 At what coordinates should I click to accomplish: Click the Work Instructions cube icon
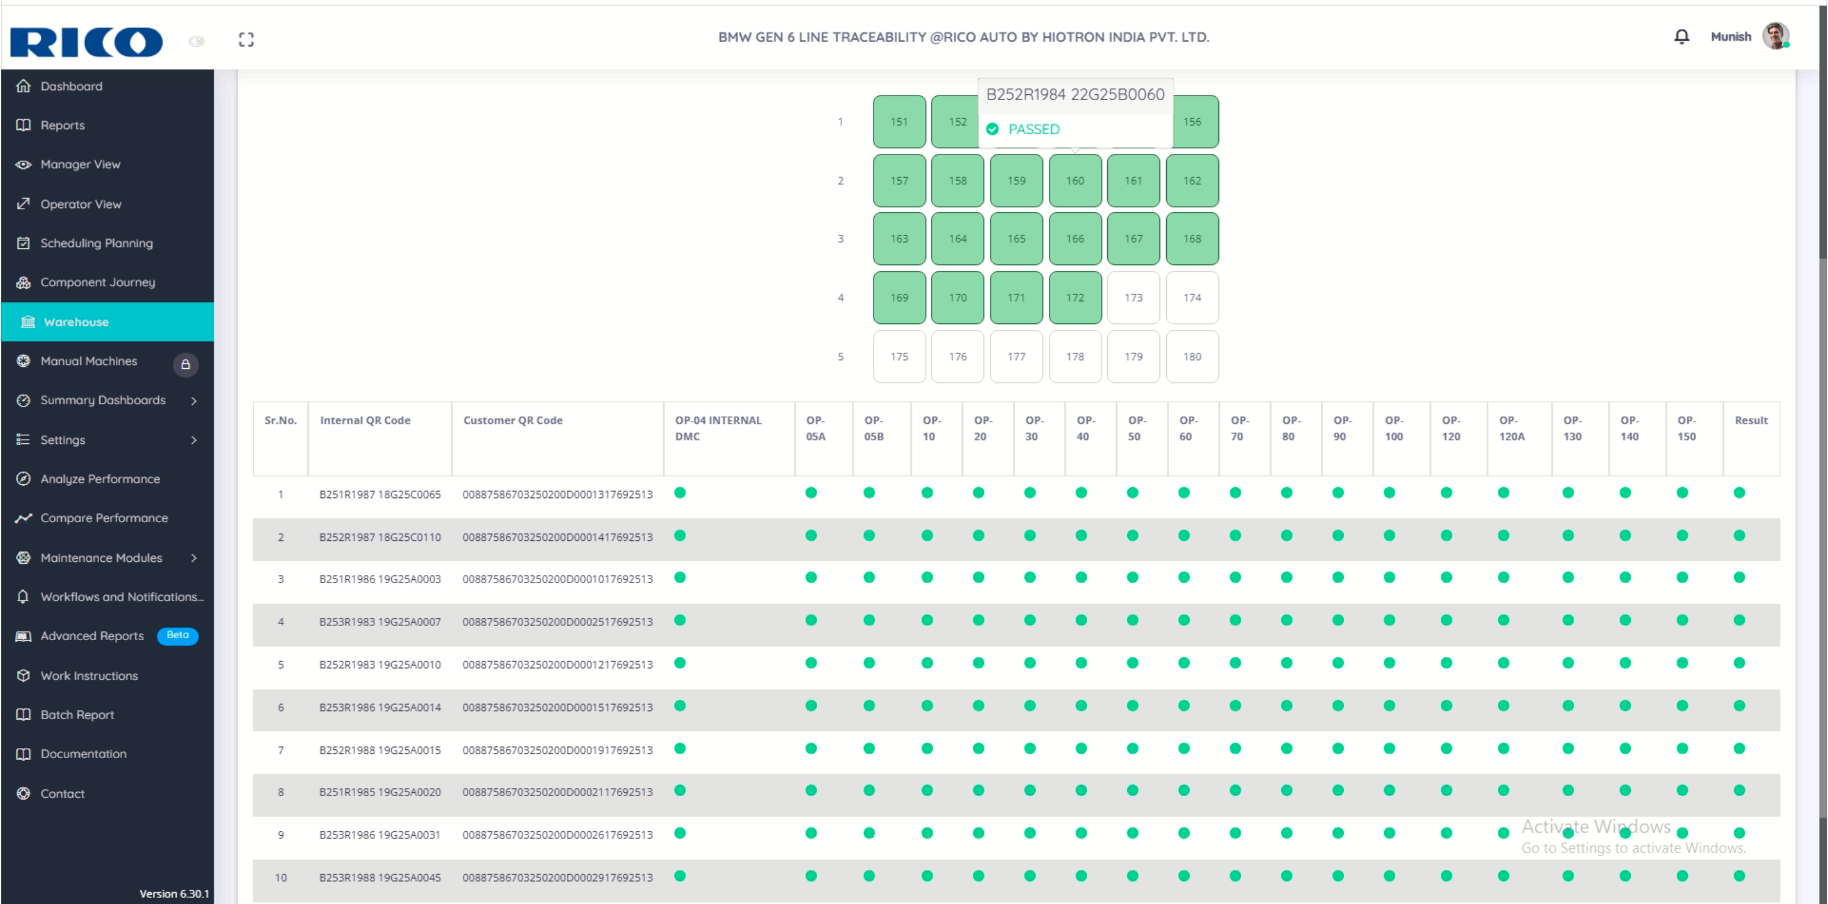tap(23, 676)
